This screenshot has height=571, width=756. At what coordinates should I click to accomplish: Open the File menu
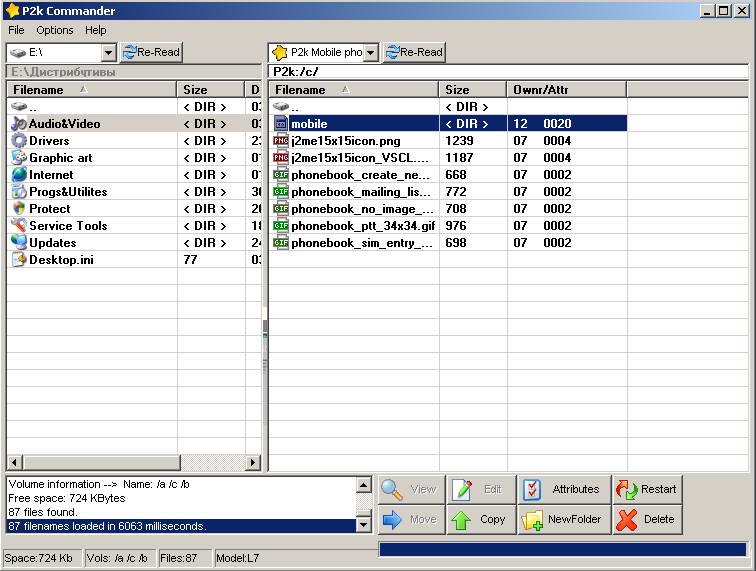16,30
